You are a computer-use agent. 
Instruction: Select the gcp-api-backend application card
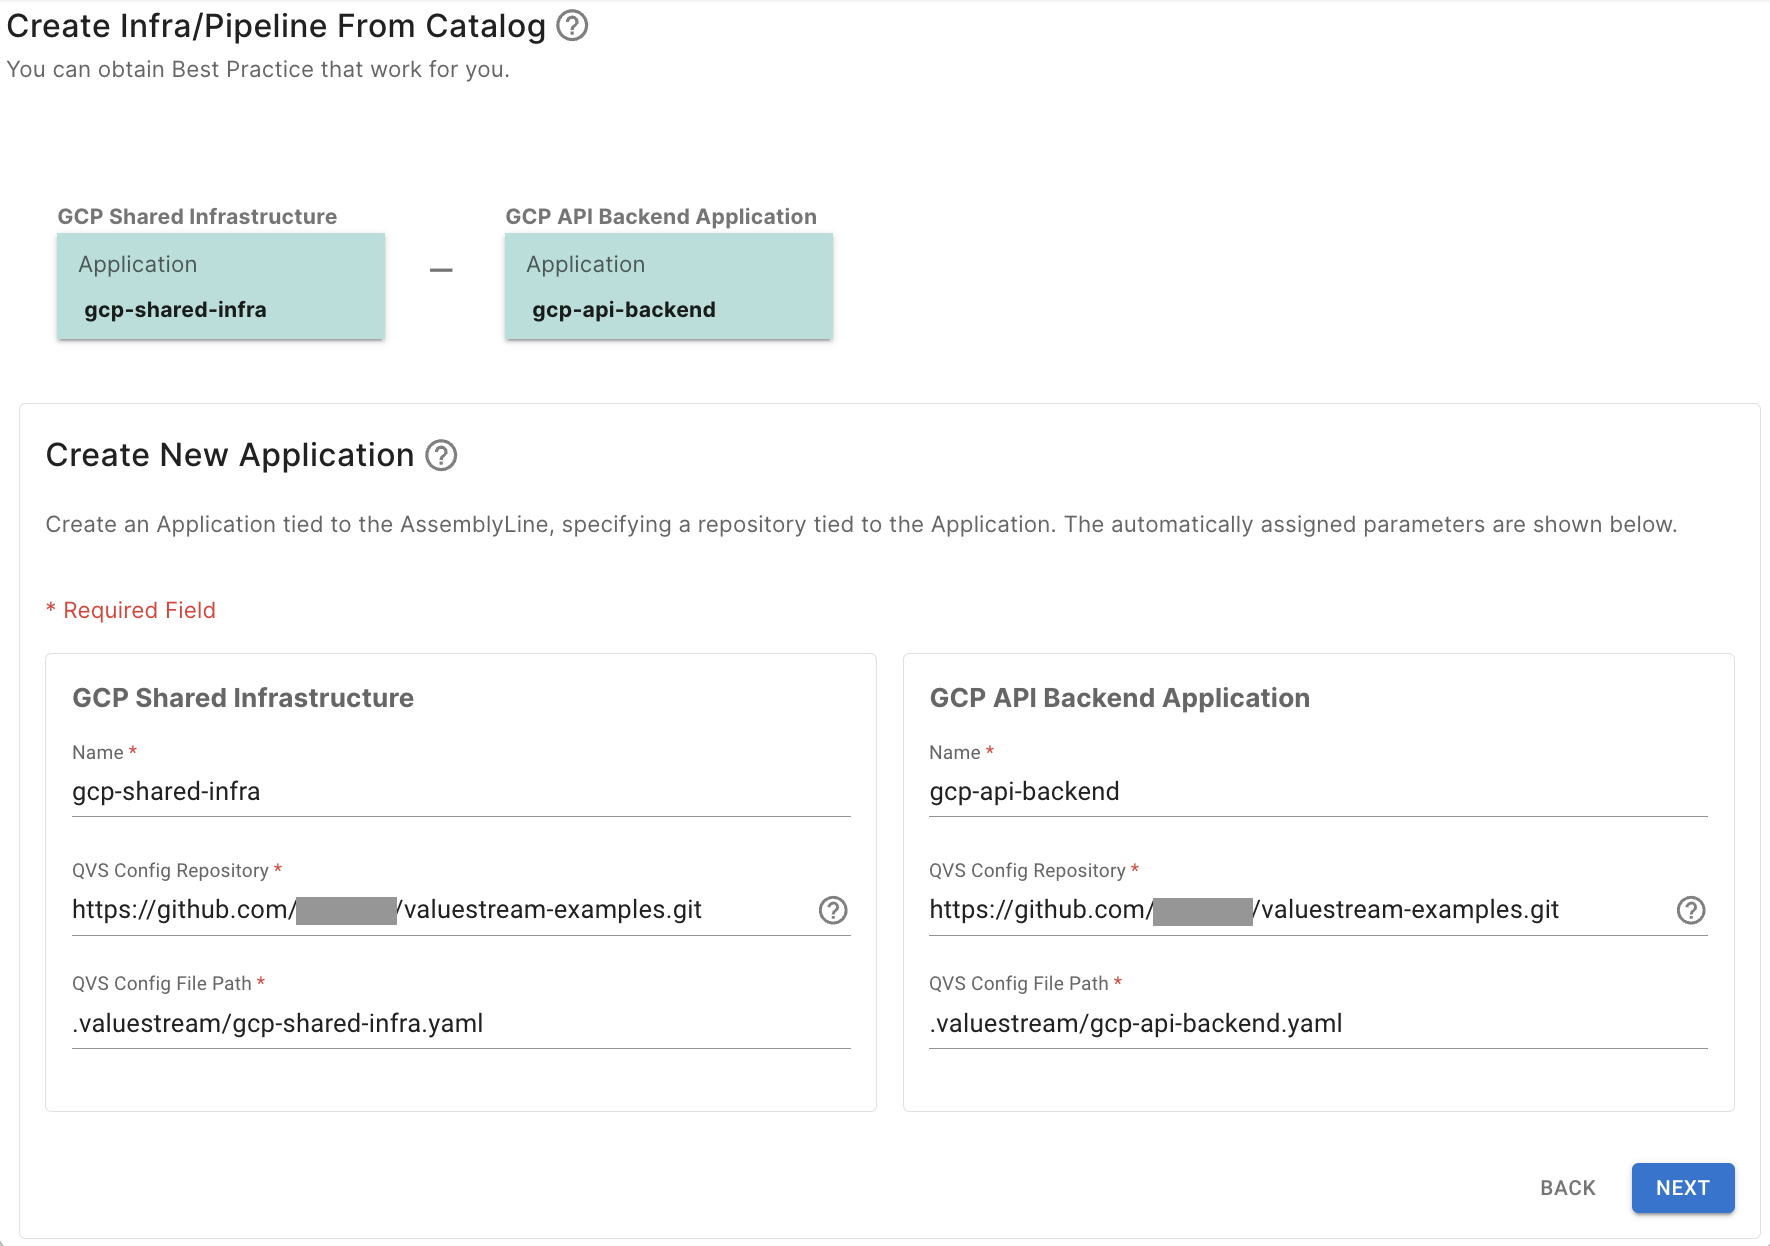[668, 287]
